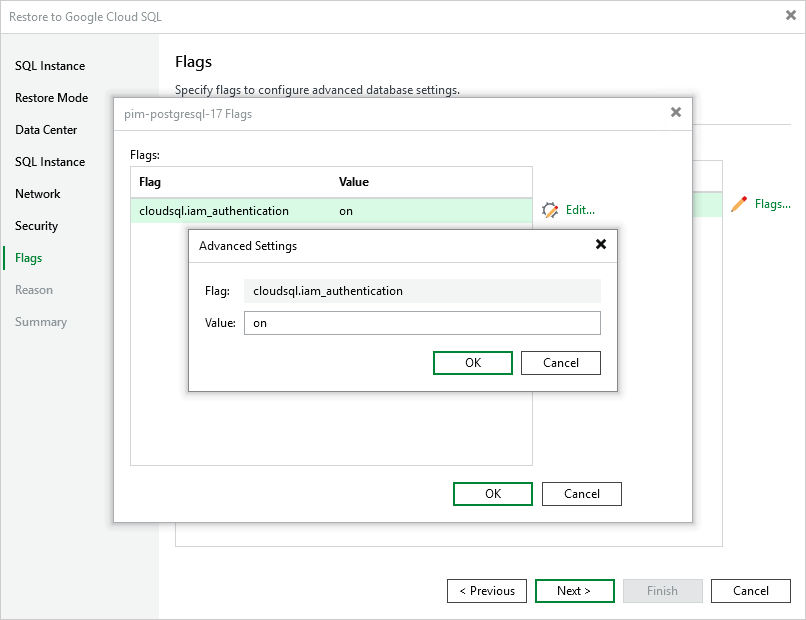The width and height of the screenshot is (806, 620).
Task: Go to the Restore Mode step
Action: [x=51, y=98]
